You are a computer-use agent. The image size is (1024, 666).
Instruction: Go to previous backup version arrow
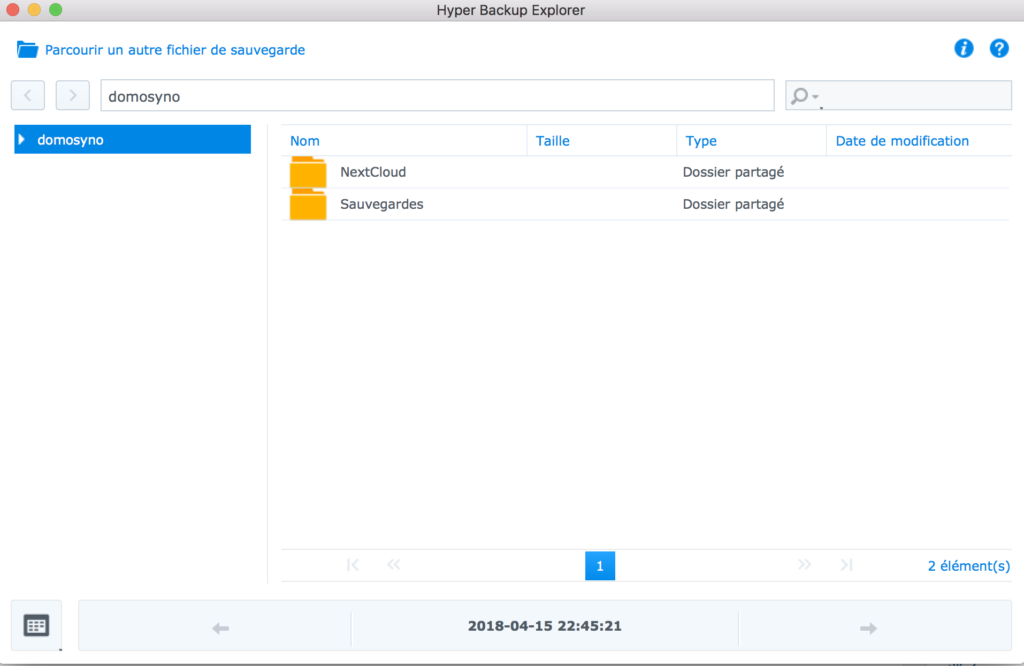pos(221,627)
